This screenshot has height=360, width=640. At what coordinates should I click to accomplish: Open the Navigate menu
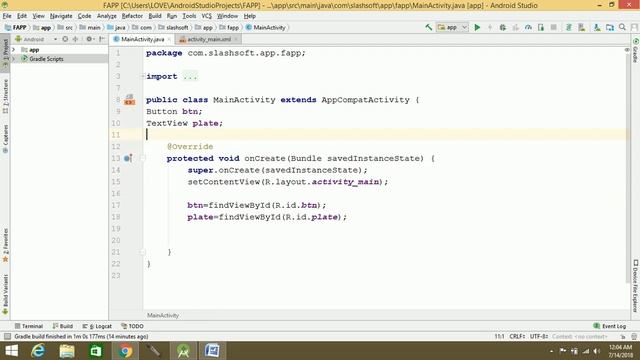61,16
